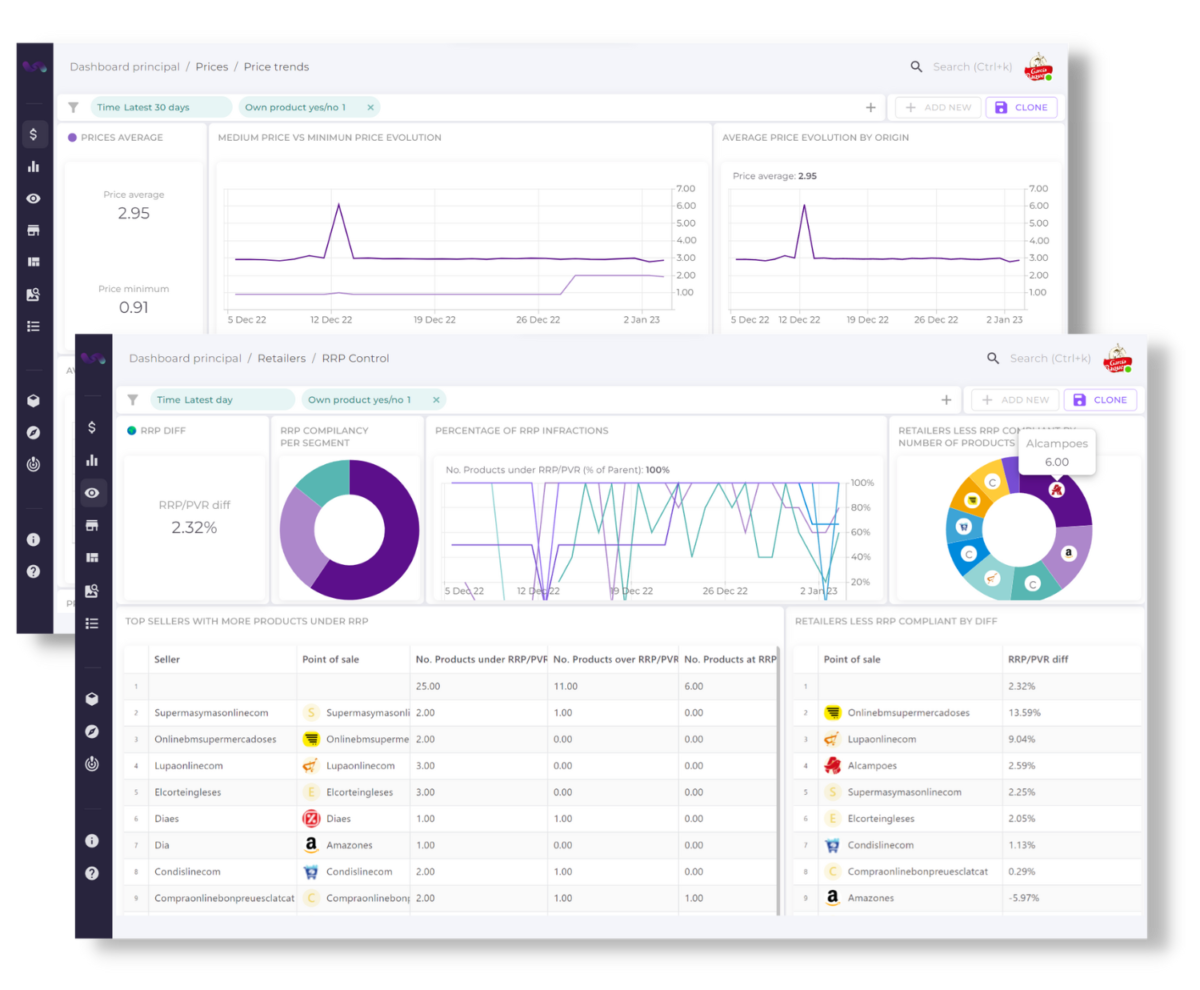
Task: Open the list view icon in the sidebar
Action: [92, 622]
